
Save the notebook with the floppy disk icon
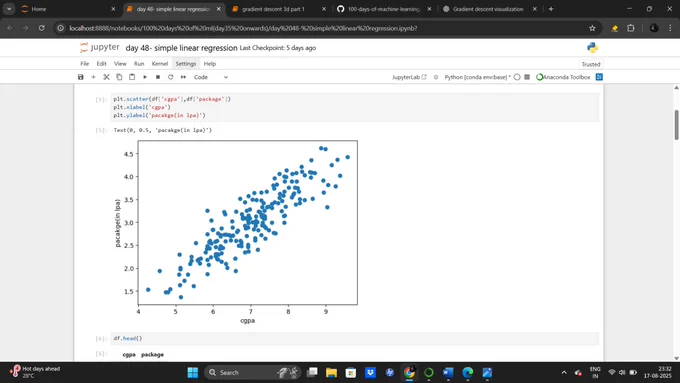click(80, 77)
